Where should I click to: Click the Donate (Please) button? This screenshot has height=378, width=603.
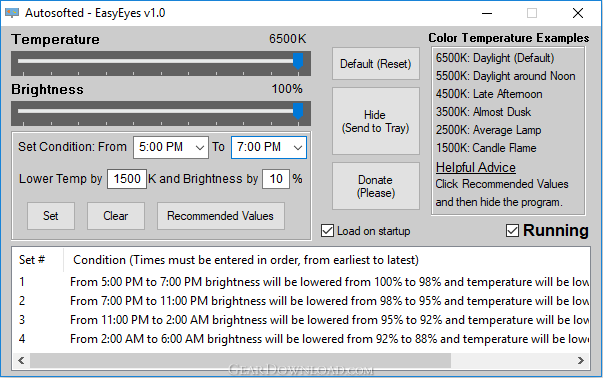coord(376,186)
